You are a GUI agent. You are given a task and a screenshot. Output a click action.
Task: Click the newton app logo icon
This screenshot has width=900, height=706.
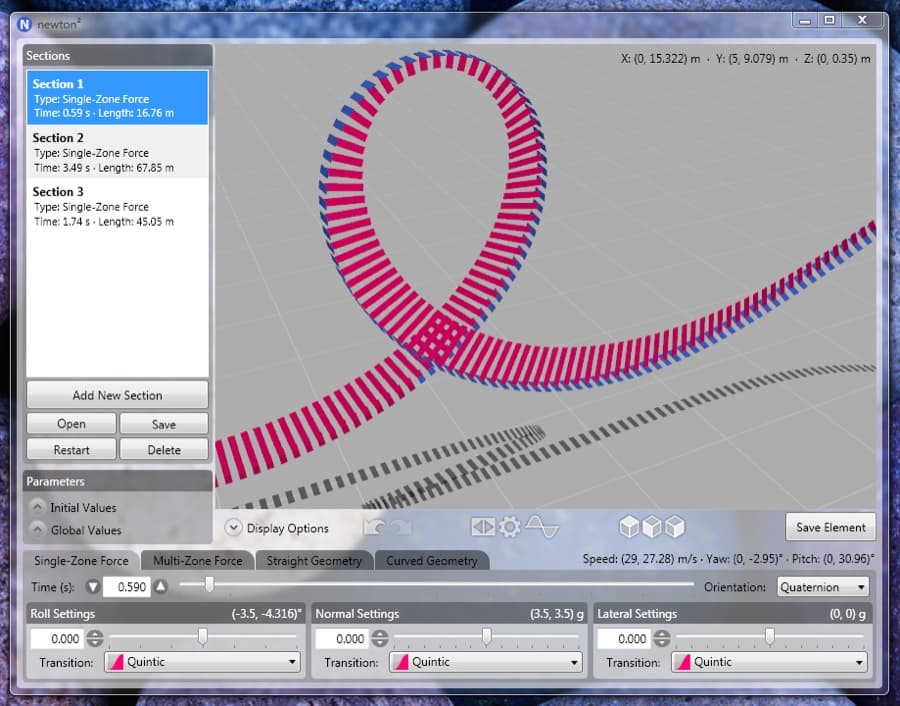coord(24,25)
